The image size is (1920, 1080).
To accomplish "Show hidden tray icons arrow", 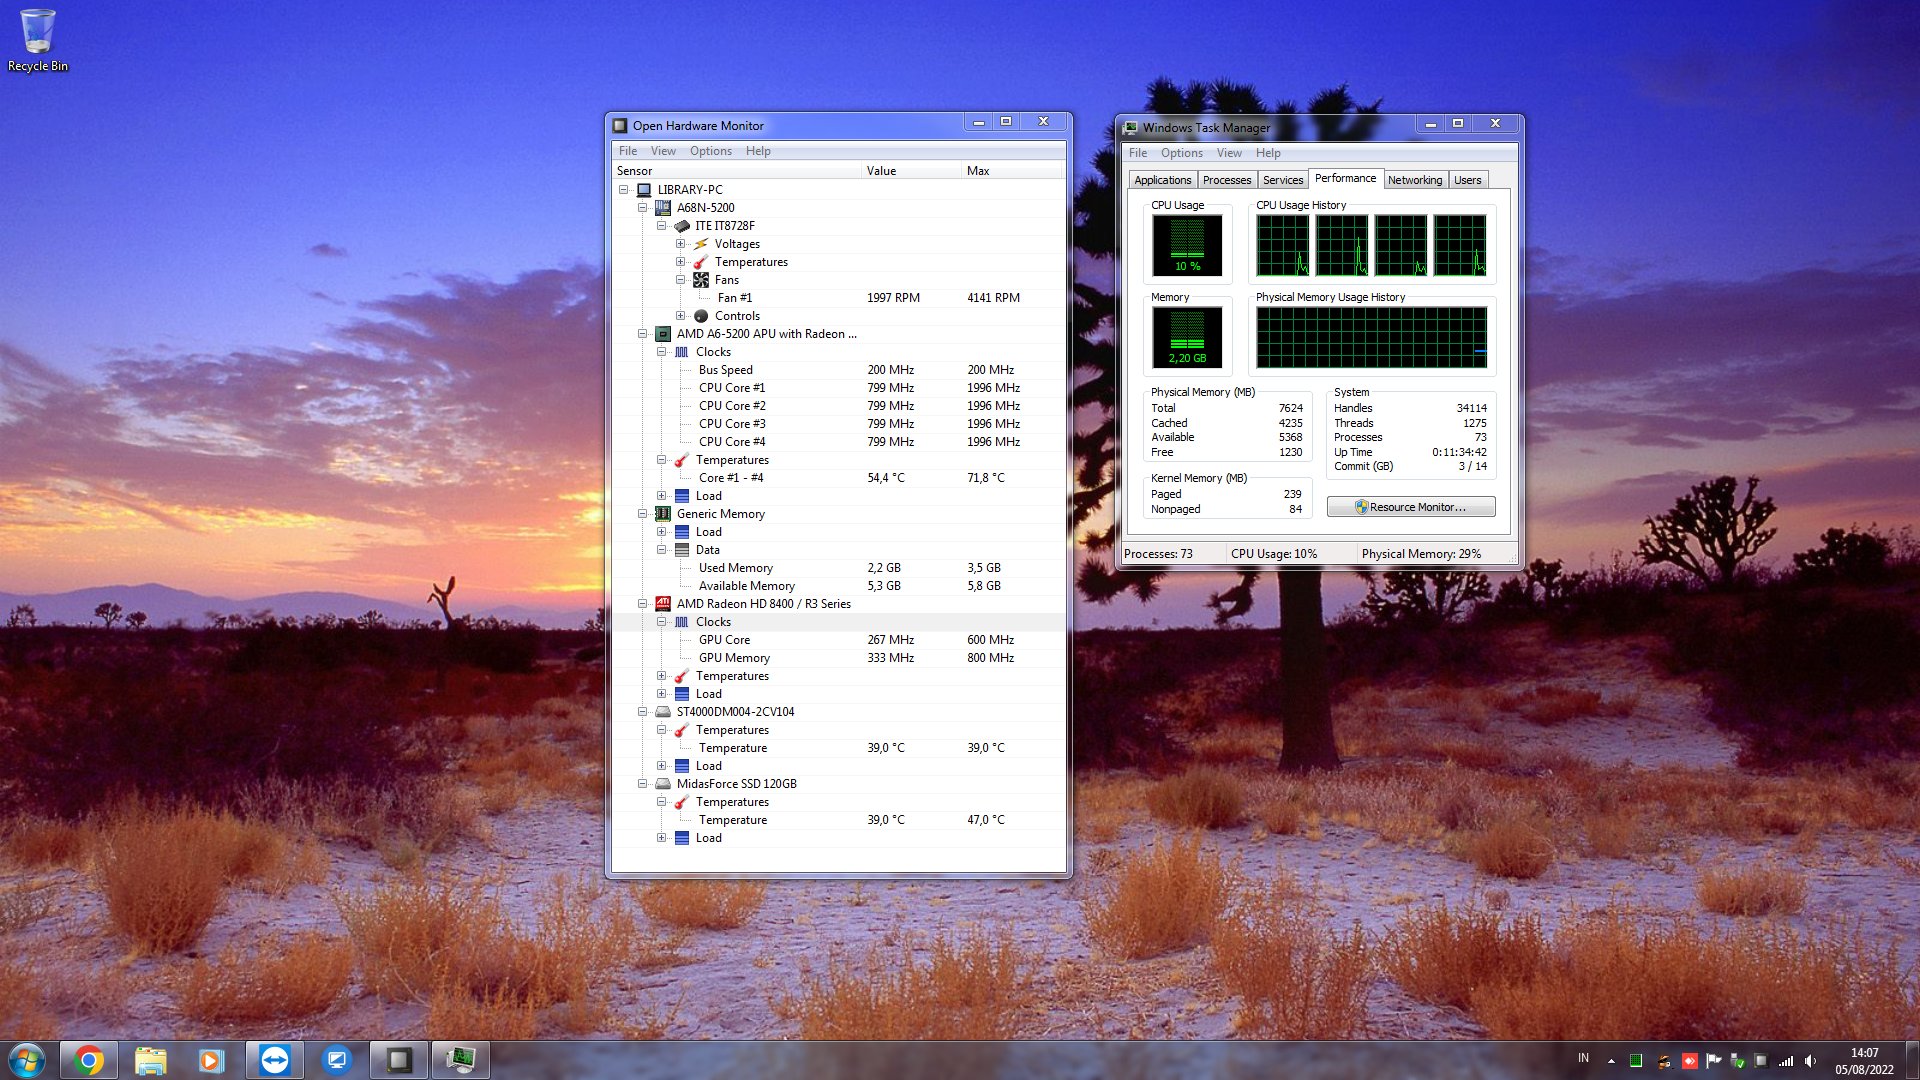I will [x=1611, y=1061].
